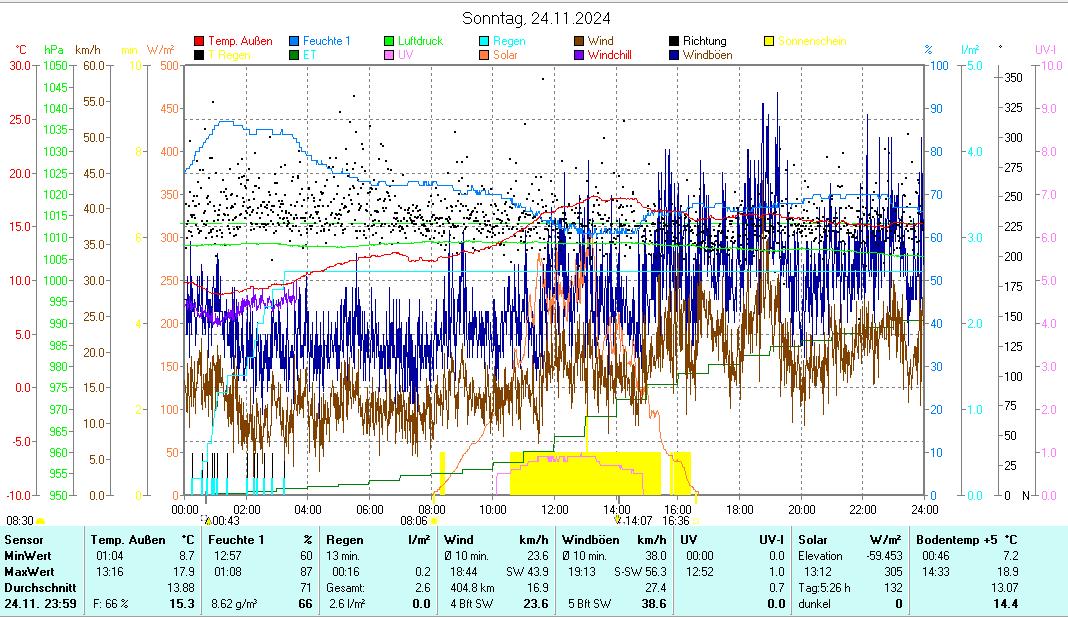Screen dimensions: 1068x617
Task: Select the yellow Sonnenschein legend square
Action: [769, 42]
